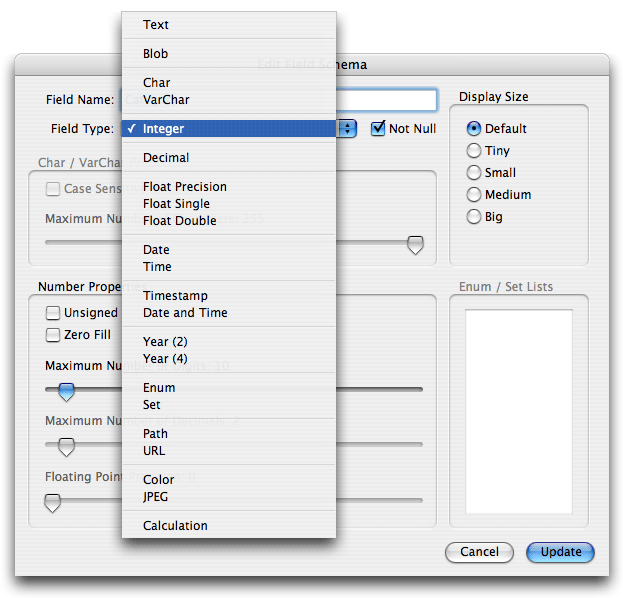The image size is (623, 598).
Task: Enable the Zero Fill checkbox
Action: click(53, 335)
